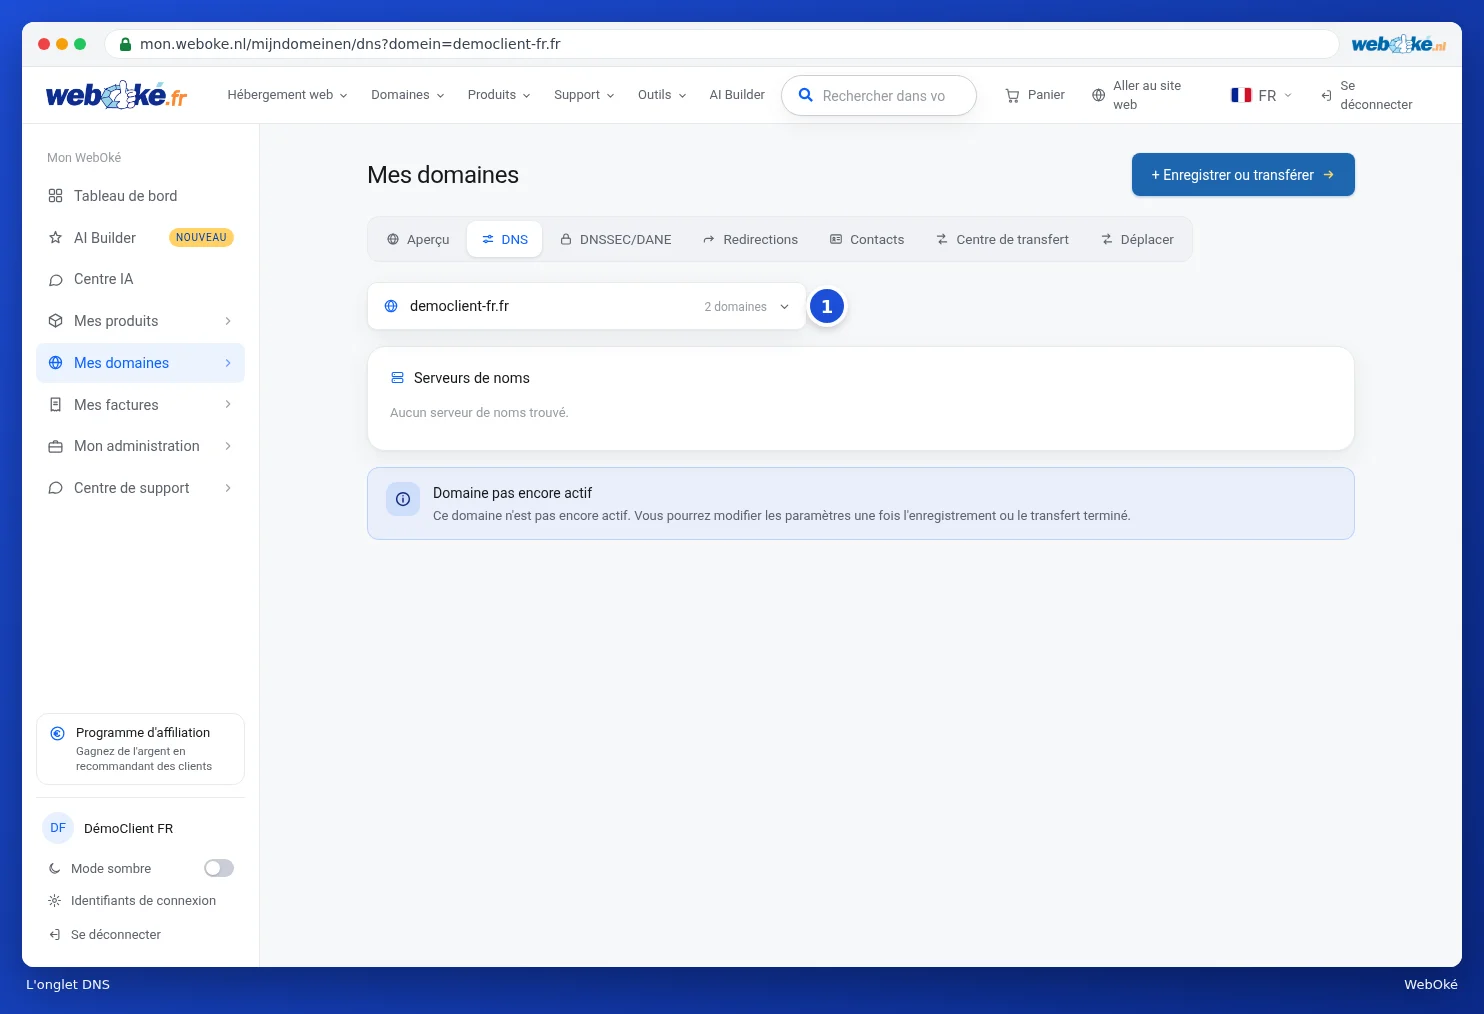Image resolution: width=1484 pixels, height=1014 pixels.
Task: Switch to the Aperçu tab
Action: pos(418,240)
